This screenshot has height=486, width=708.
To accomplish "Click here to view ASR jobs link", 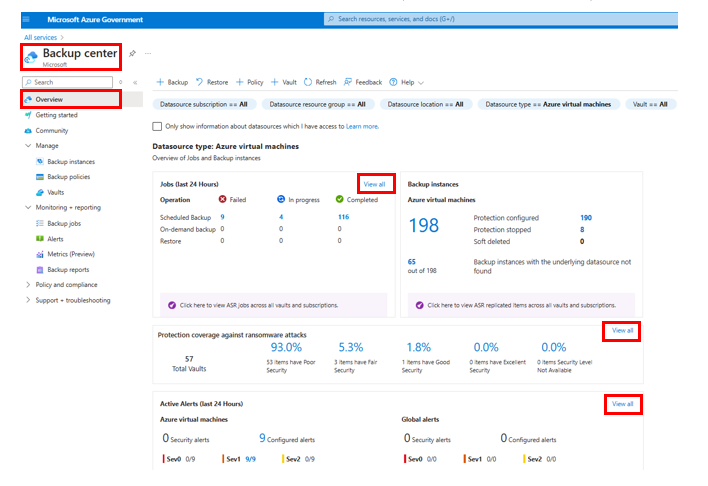I will click(x=259, y=305).
